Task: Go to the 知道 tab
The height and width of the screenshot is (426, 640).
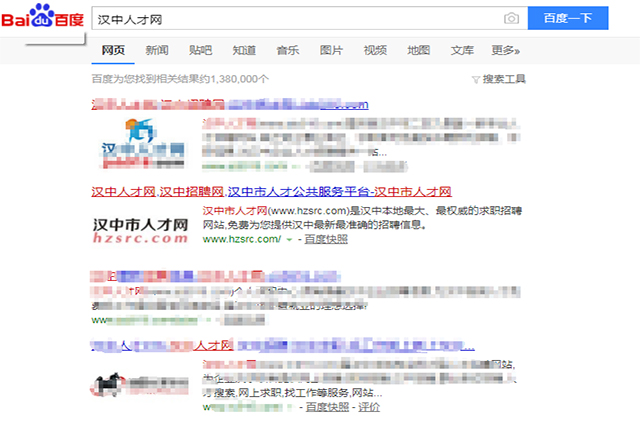Action: [244, 50]
